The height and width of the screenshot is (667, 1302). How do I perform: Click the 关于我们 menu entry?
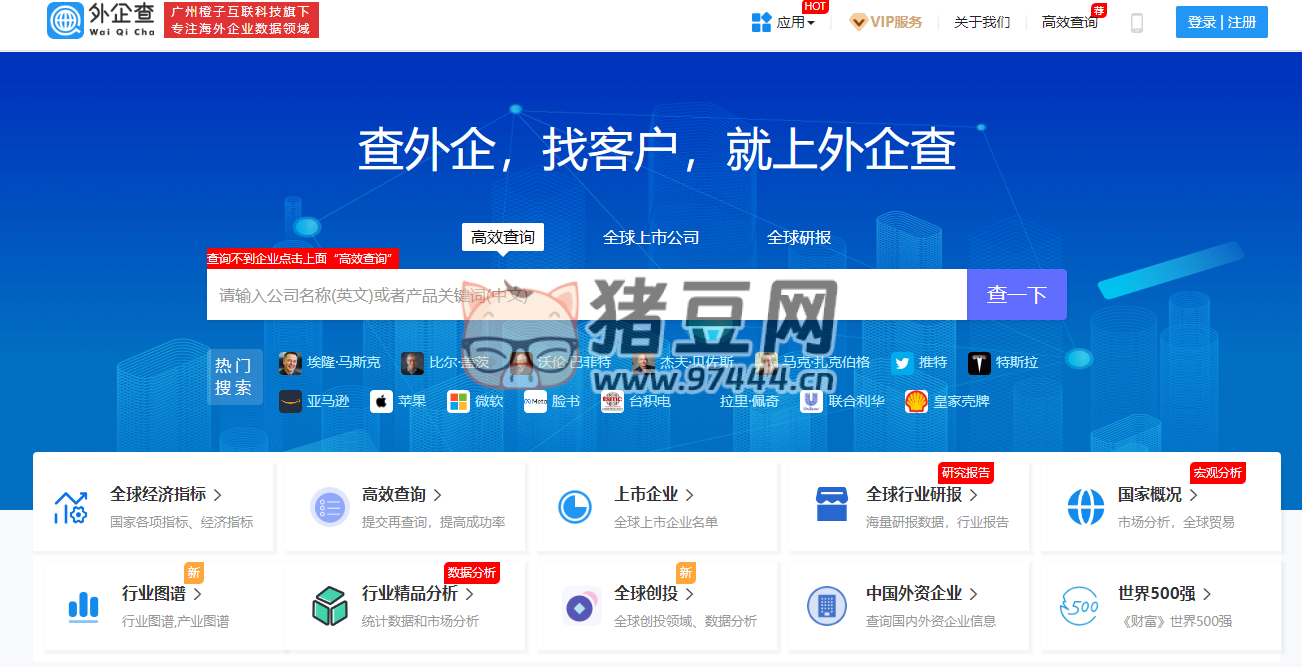coord(981,21)
